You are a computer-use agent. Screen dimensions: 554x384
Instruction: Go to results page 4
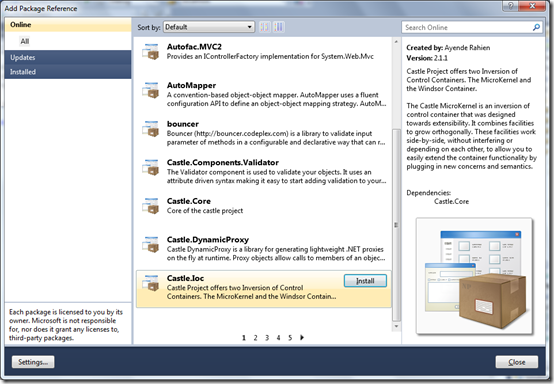pos(278,338)
